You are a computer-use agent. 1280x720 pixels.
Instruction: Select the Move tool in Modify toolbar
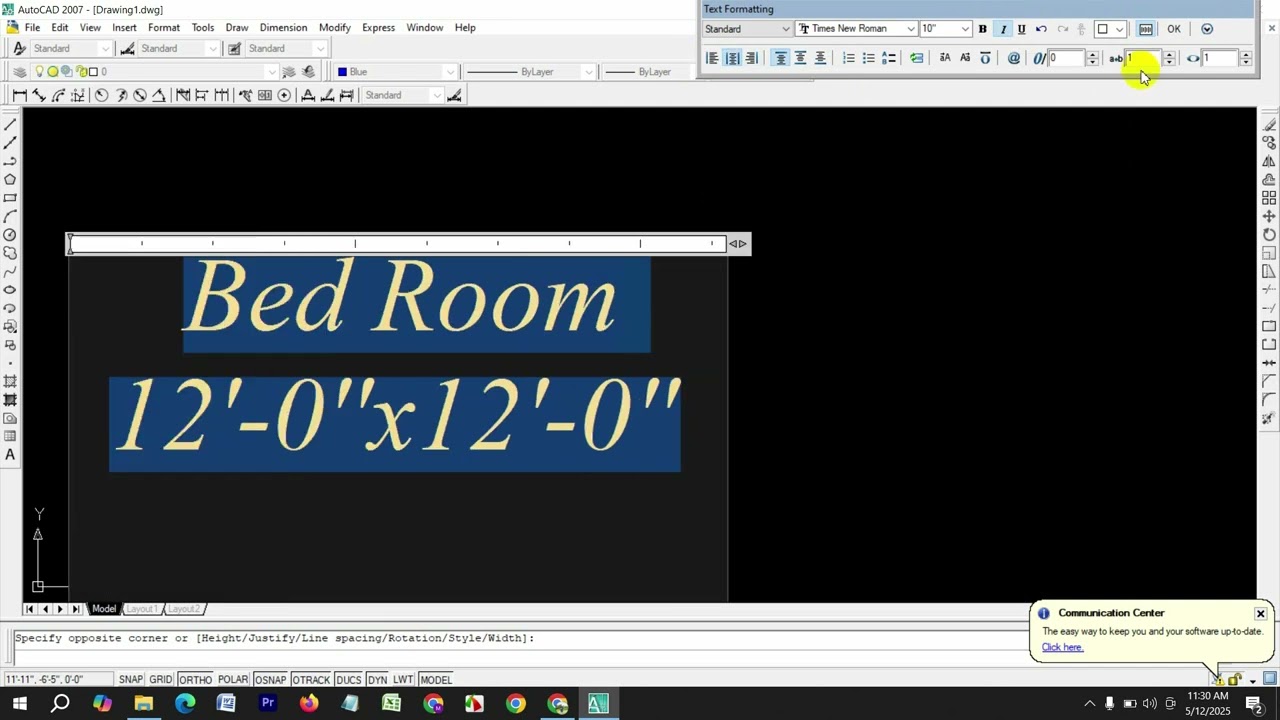tap(1269, 216)
